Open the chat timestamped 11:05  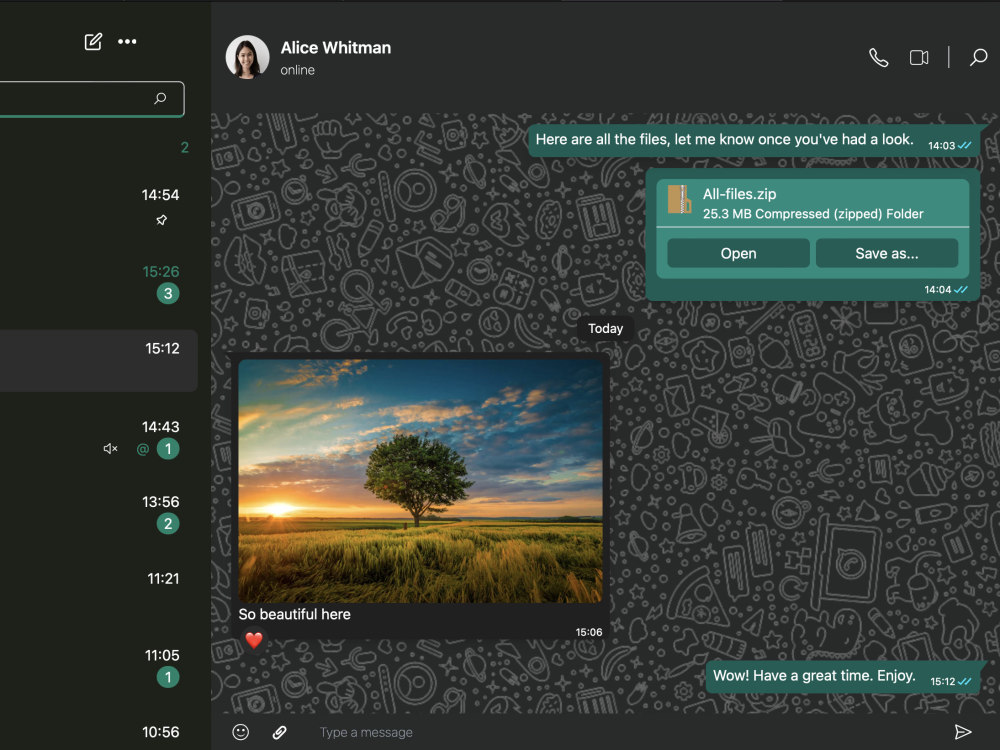99,666
